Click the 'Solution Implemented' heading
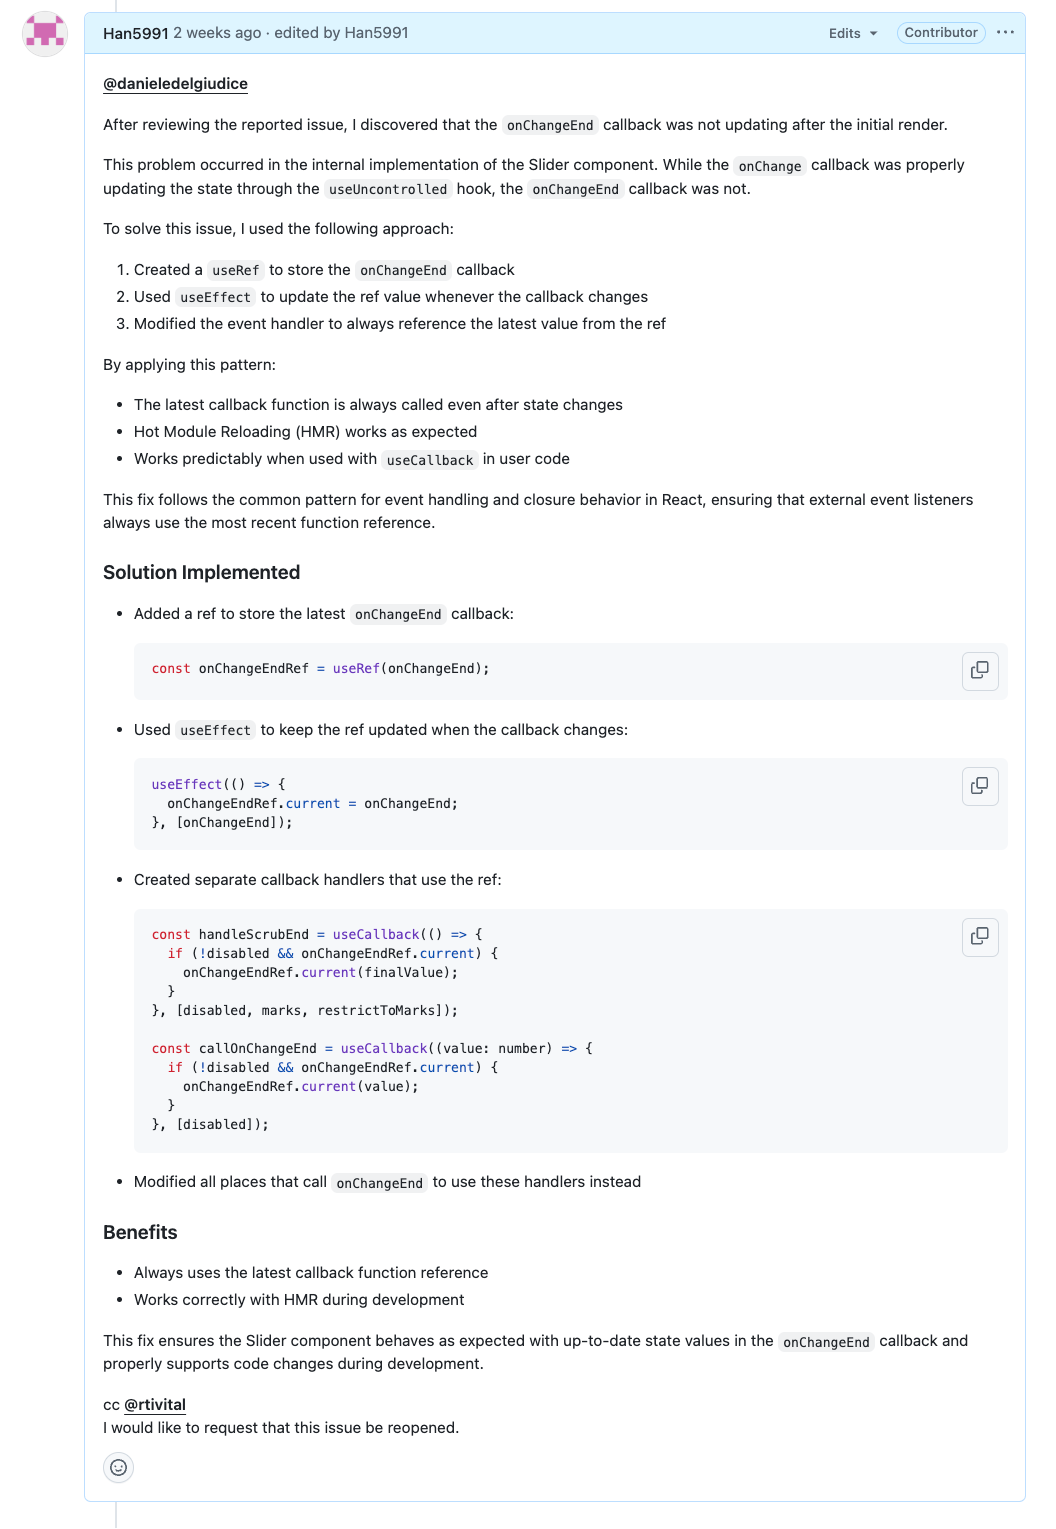 pyautogui.click(x=201, y=572)
